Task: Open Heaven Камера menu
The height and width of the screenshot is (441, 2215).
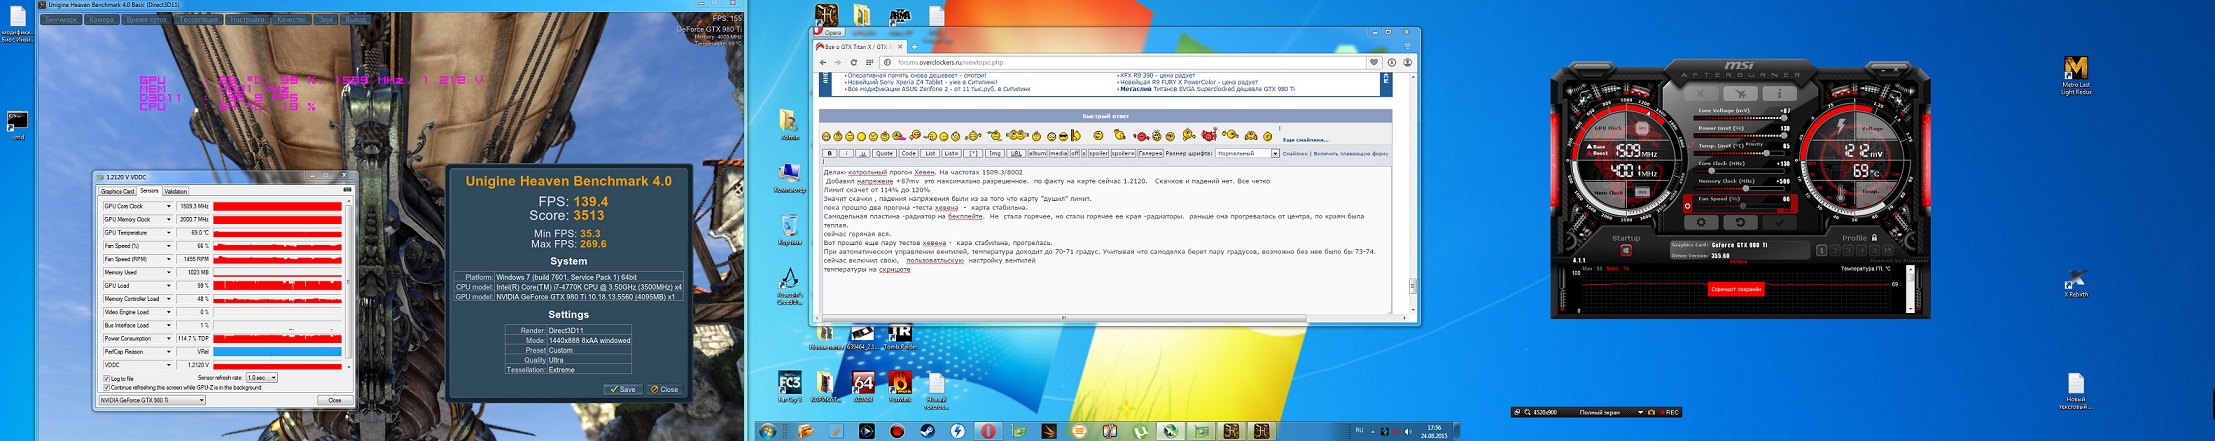Action: click(101, 19)
